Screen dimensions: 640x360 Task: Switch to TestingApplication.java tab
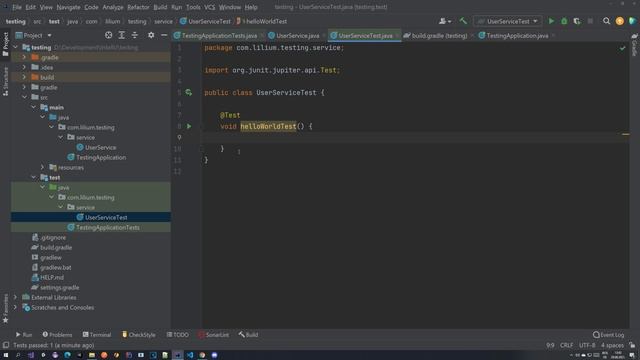(x=517, y=36)
